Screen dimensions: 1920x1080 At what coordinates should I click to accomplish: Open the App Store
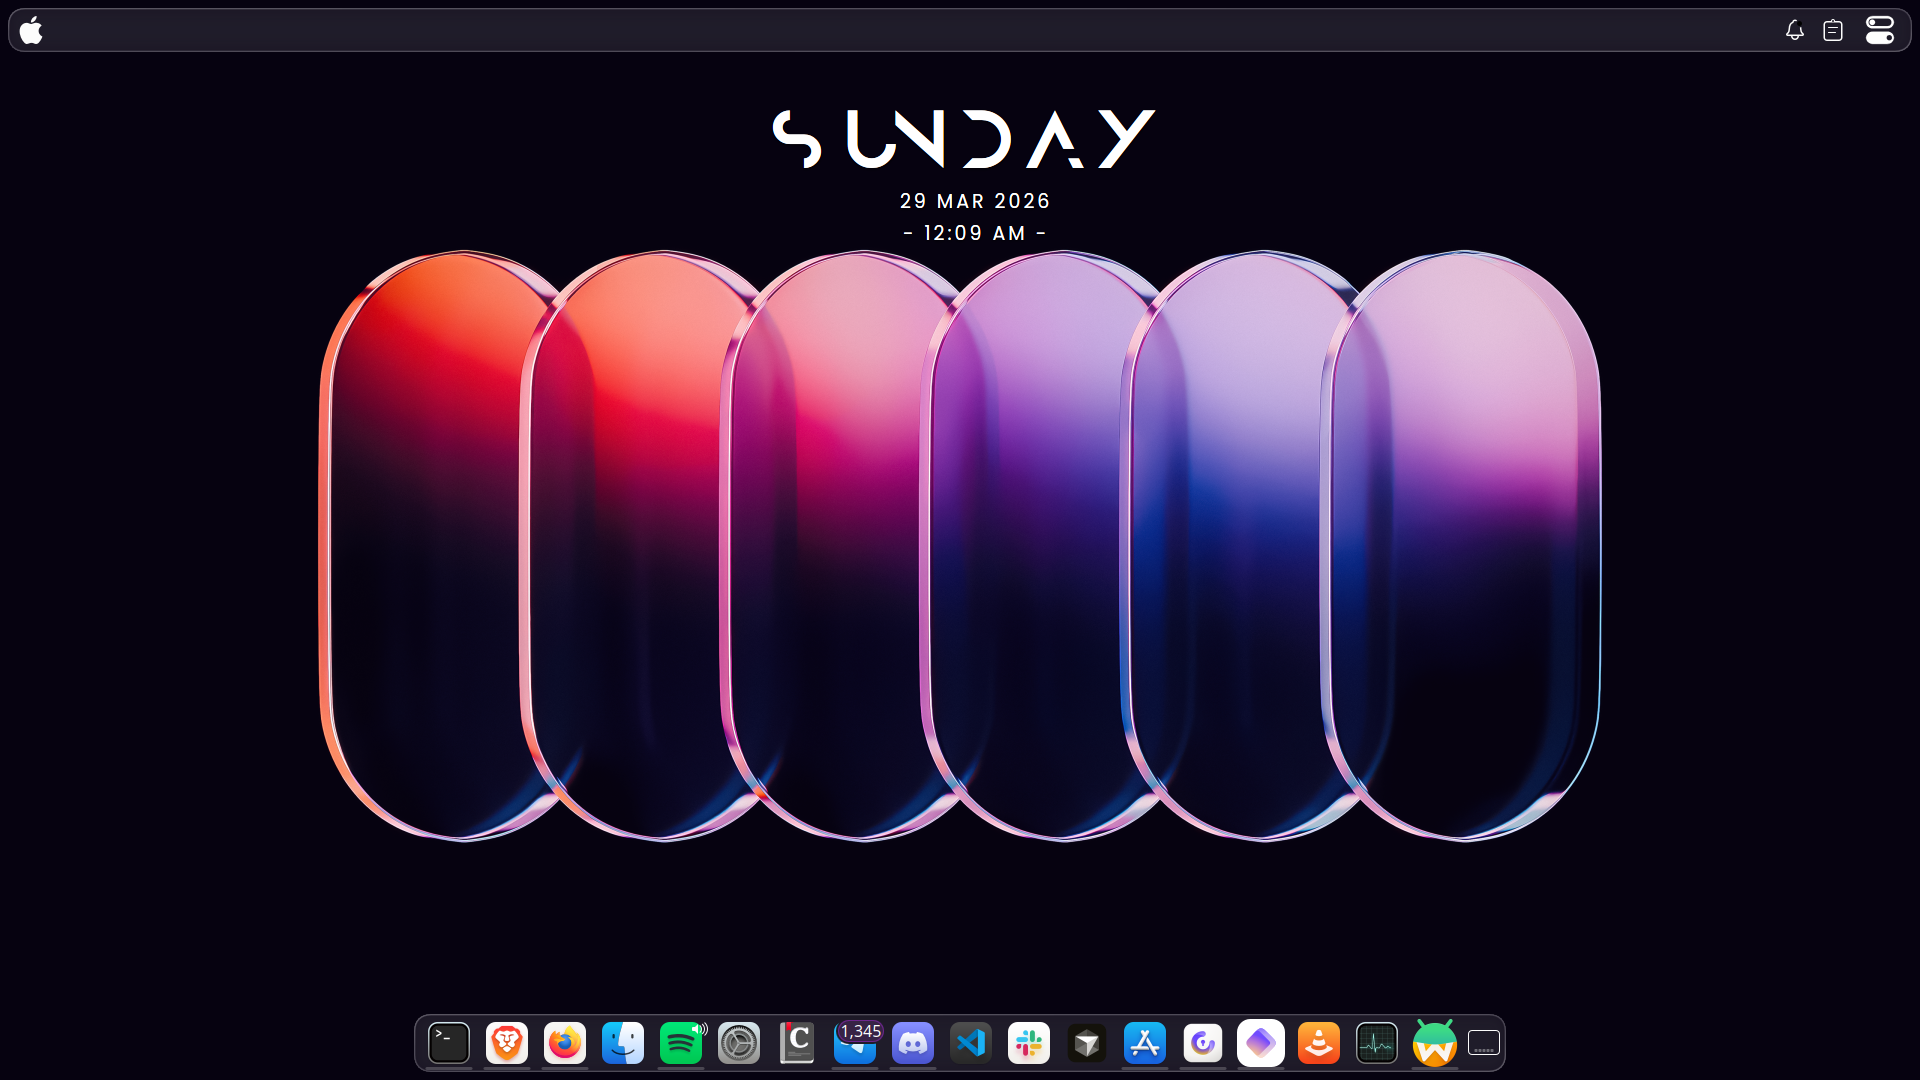pyautogui.click(x=1144, y=1043)
